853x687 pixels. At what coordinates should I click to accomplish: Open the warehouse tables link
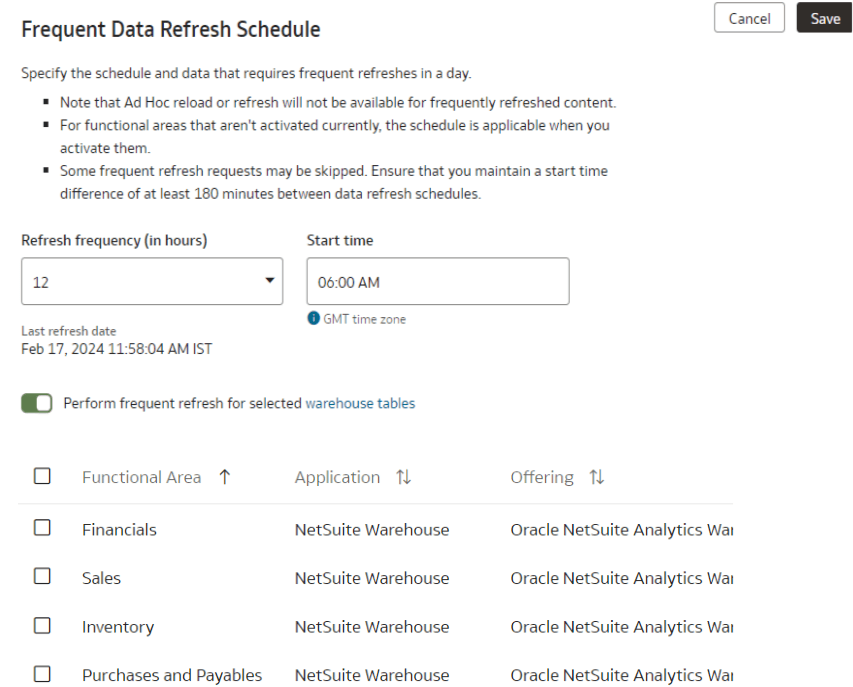click(x=360, y=403)
